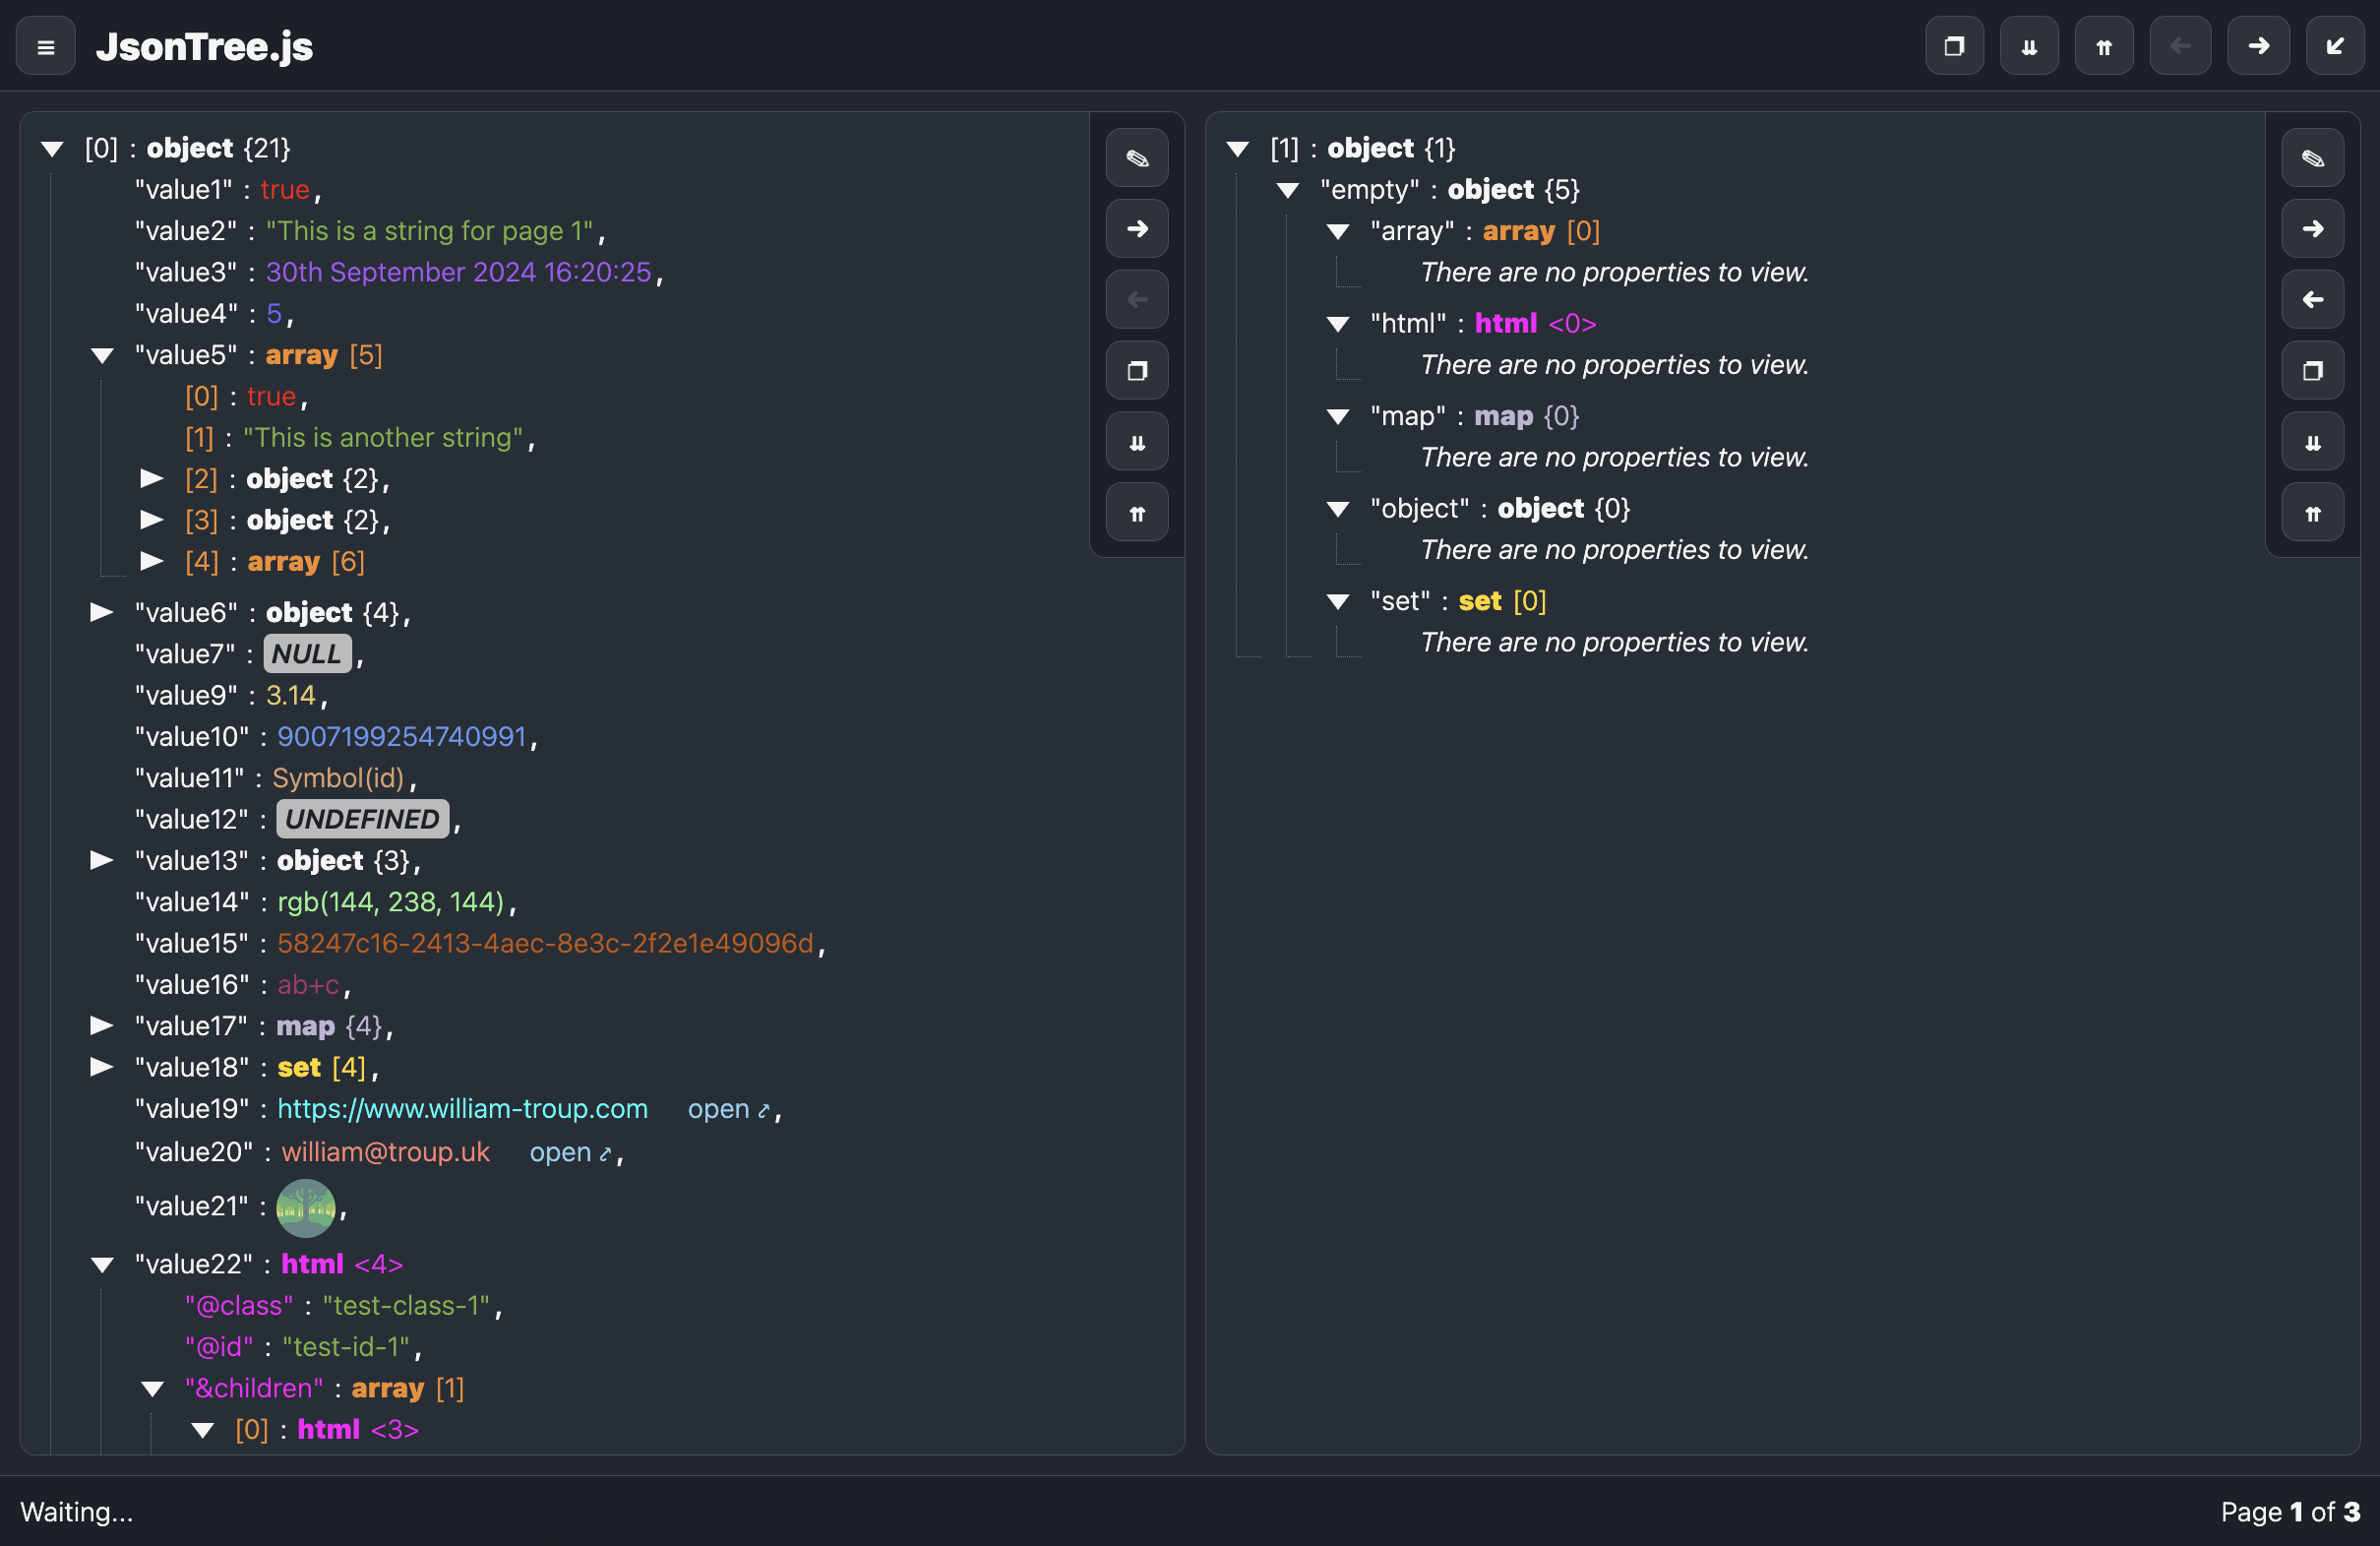Collapse the empty object in the right panel

pyautogui.click(x=1288, y=190)
